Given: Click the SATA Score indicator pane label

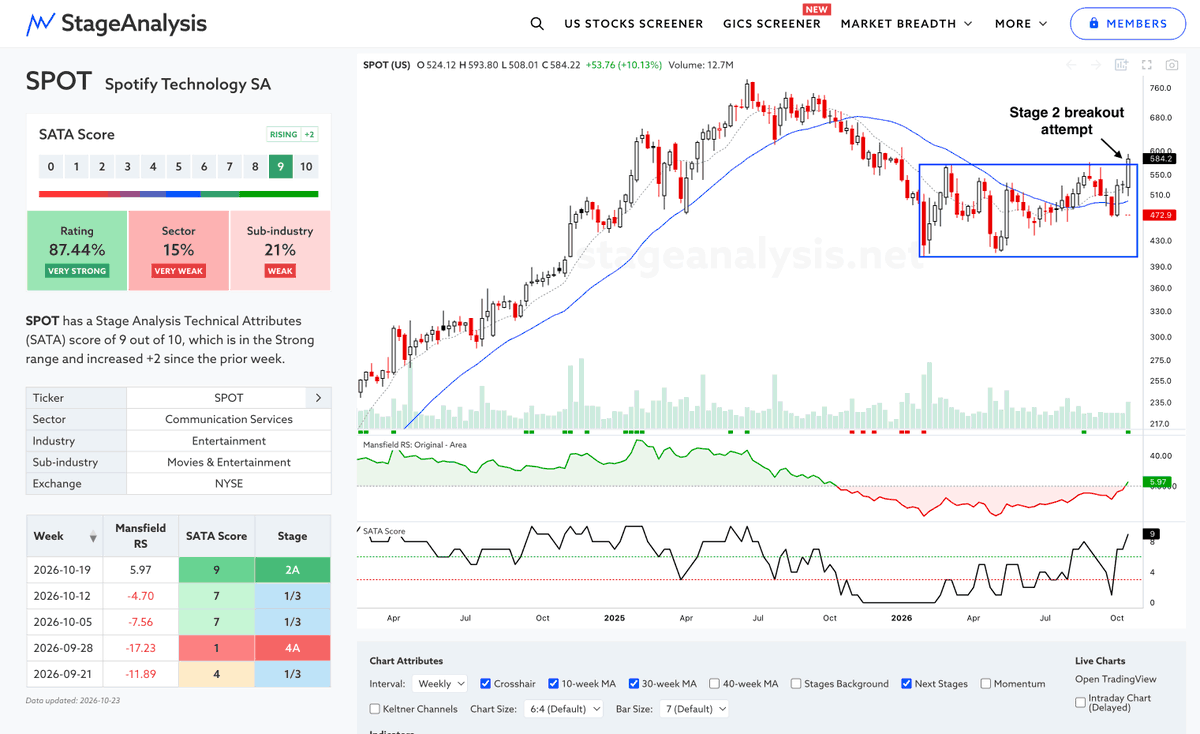Looking at the screenshot, I should 386,531.
